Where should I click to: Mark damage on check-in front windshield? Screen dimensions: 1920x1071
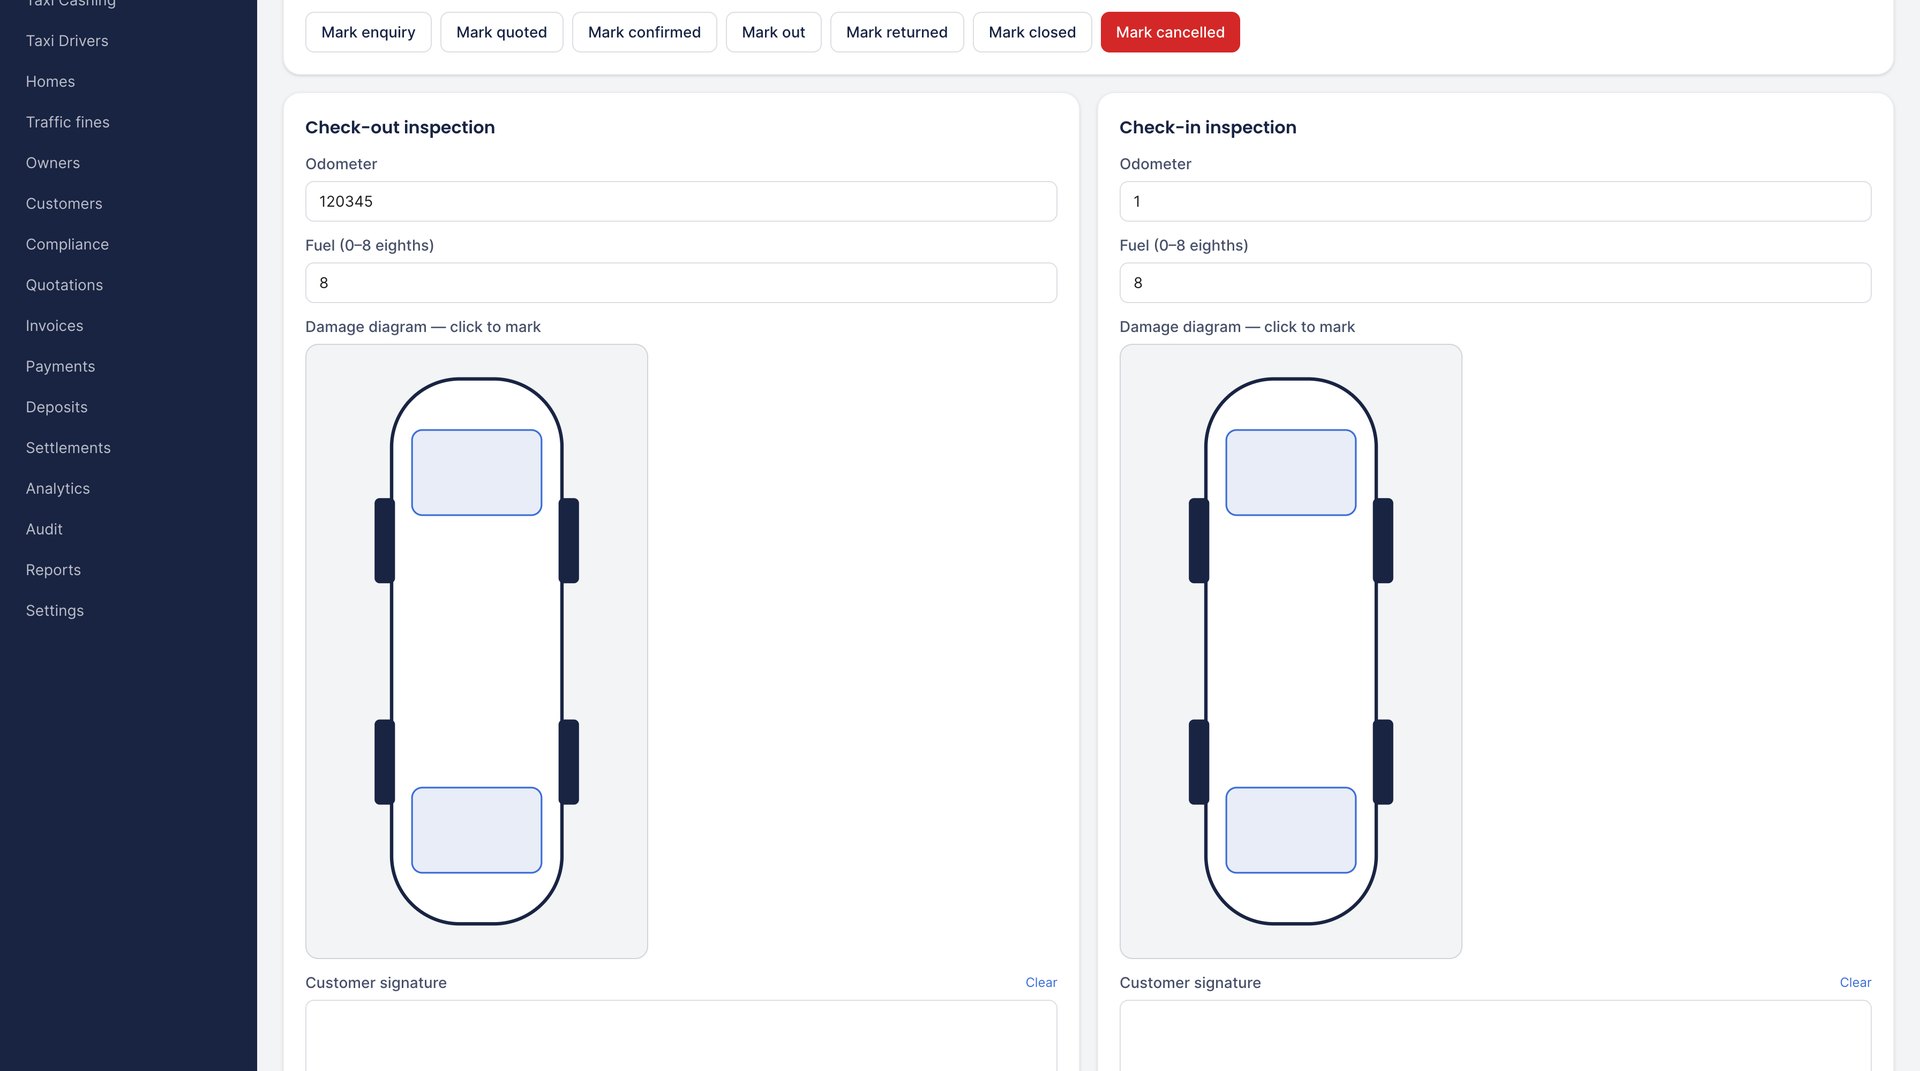[x=1291, y=473]
